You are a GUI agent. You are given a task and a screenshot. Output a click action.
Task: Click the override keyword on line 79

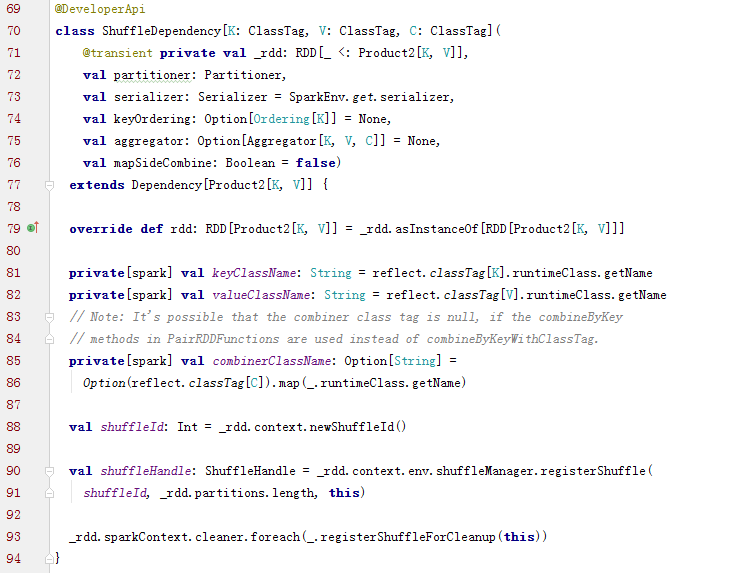coord(101,229)
